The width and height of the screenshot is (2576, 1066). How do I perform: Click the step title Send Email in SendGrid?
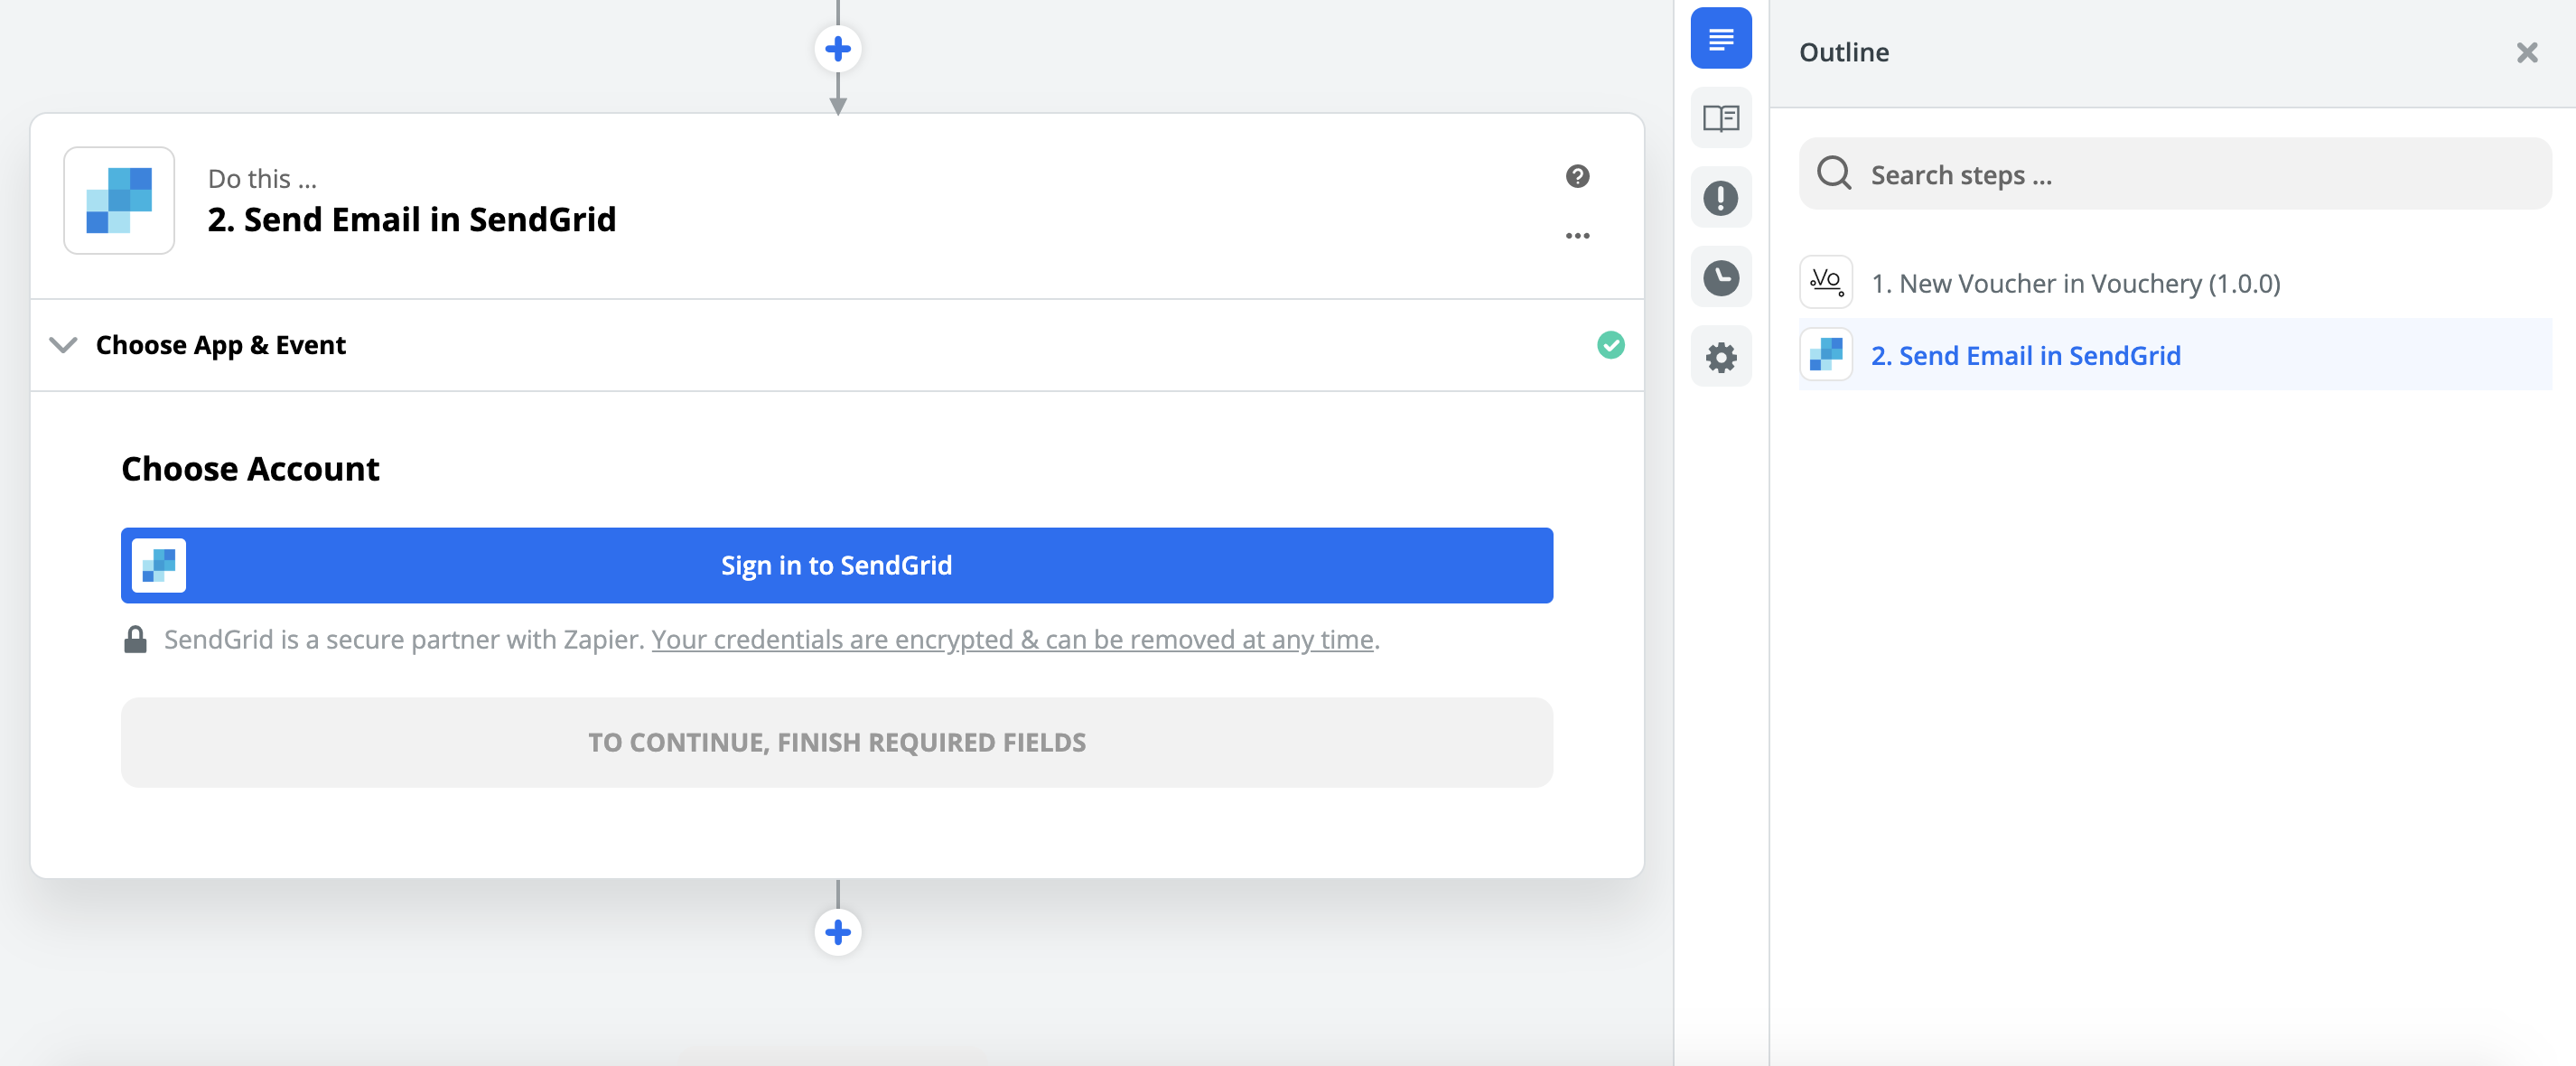411,219
